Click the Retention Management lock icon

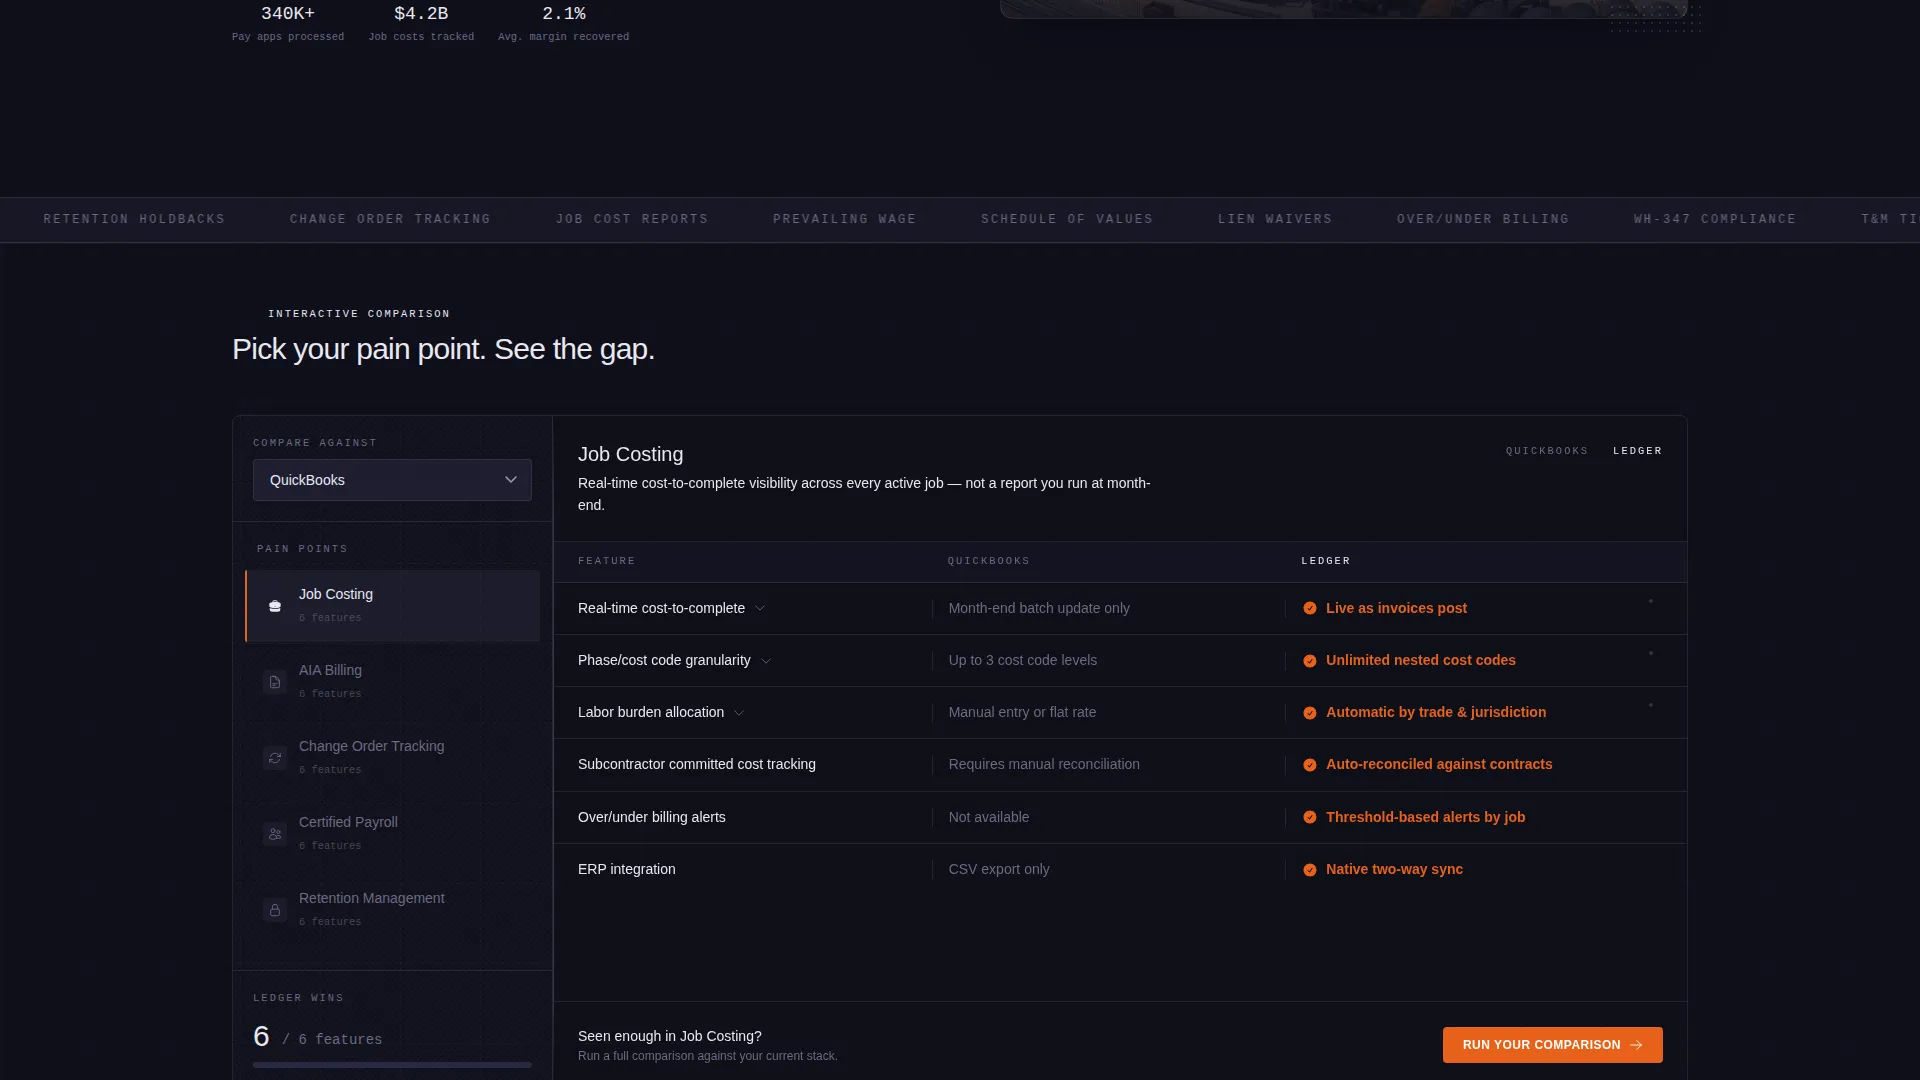tap(275, 910)
